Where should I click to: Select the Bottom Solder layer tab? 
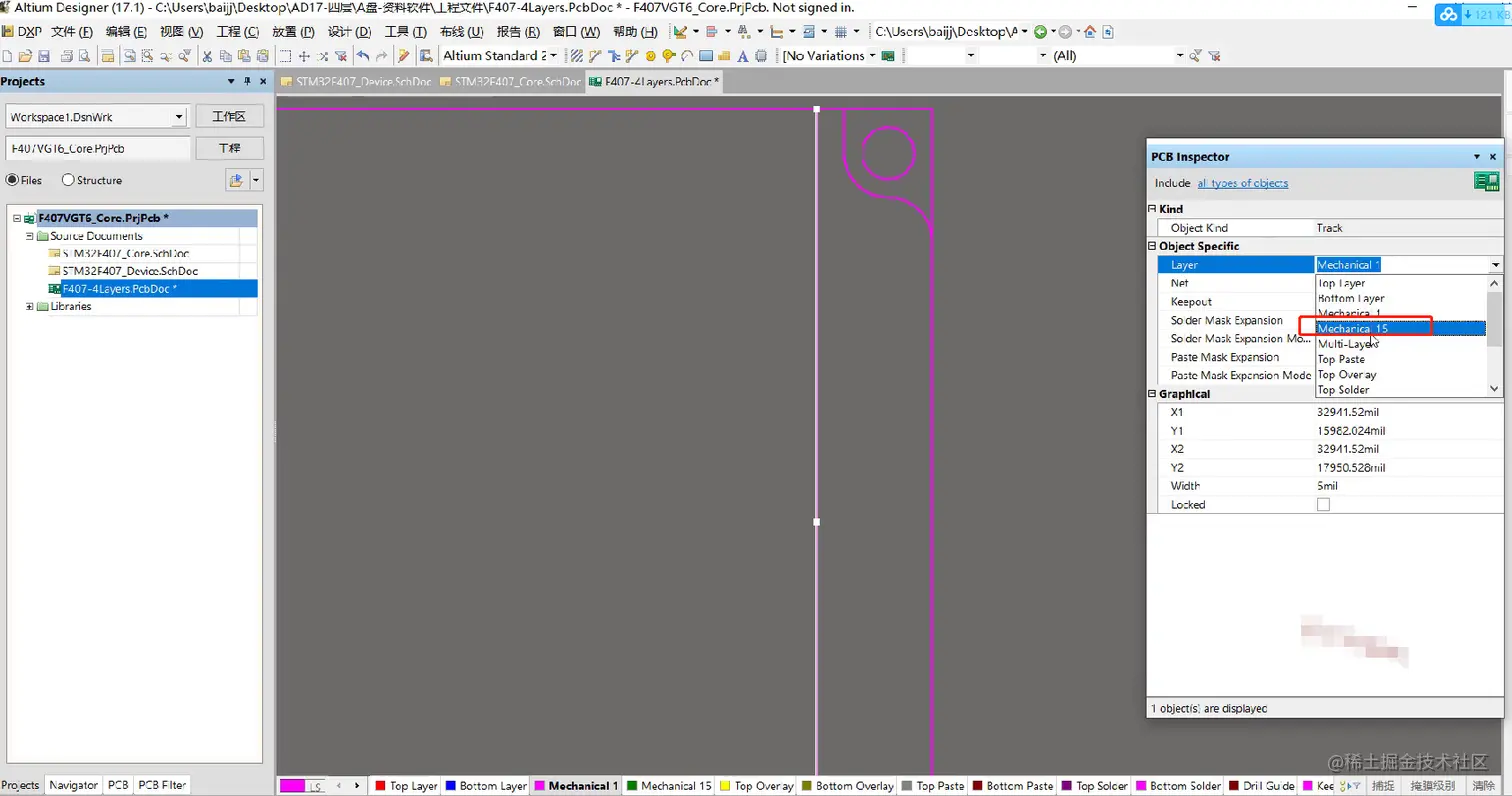point(1178,786)
